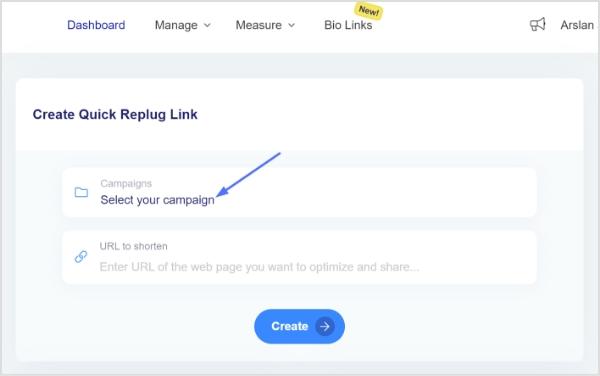Screen dimensions: 600x376
Task: Focus the URL to shorten input field
Action: pyautogui.click(x=299, y=257)
